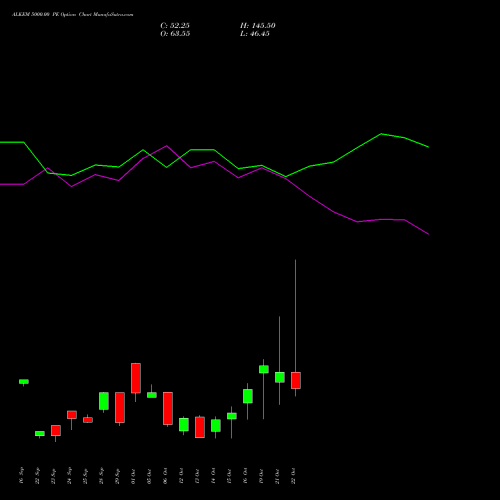Click the 06 Oct date label
Screen dimensions: 500x500
[x=166, y=476]
